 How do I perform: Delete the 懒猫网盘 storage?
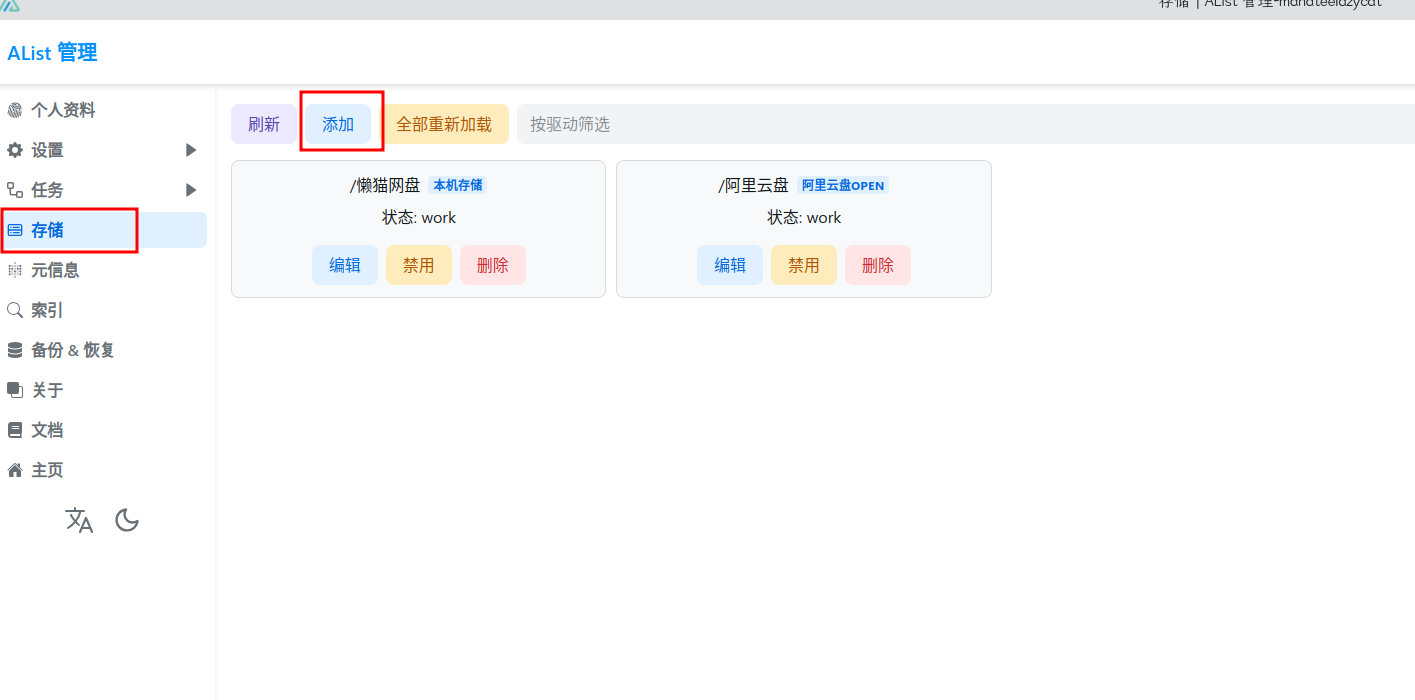493,265
